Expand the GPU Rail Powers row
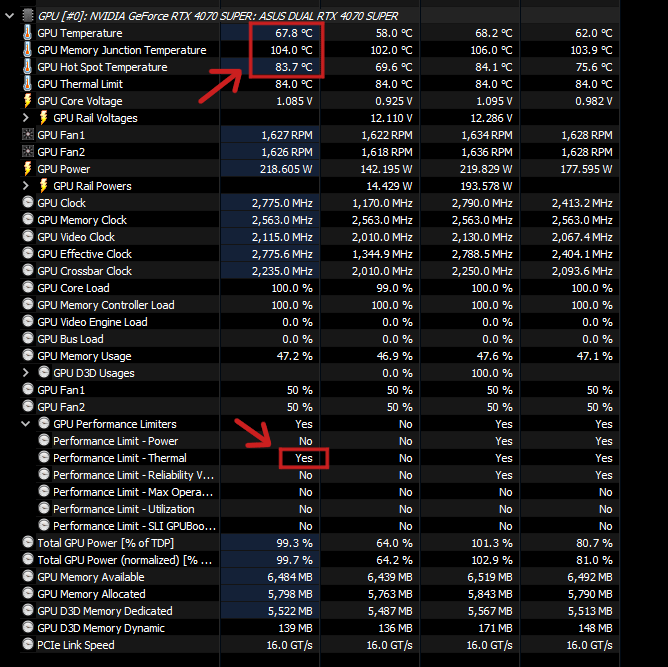The height and width of the screenshot is (667, 668). pos(26,186)
